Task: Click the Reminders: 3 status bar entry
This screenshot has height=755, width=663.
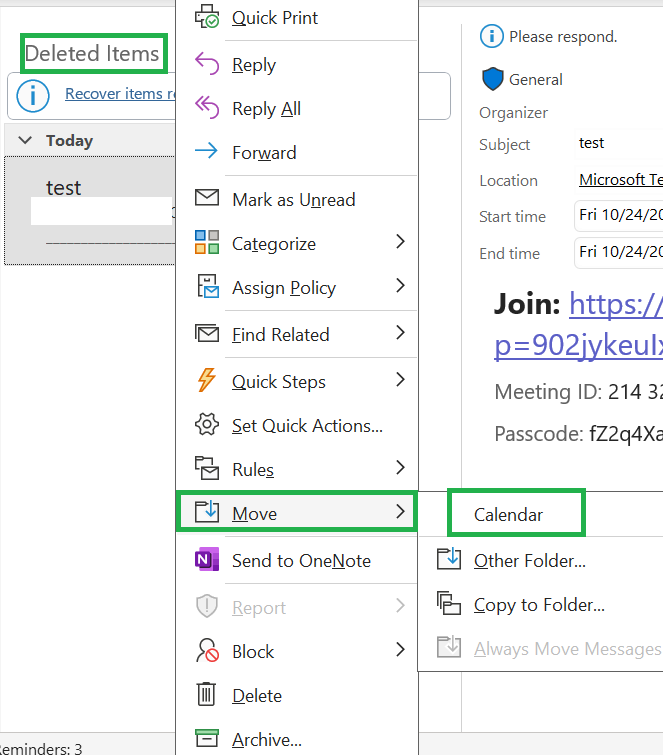Action: (40, 749)
